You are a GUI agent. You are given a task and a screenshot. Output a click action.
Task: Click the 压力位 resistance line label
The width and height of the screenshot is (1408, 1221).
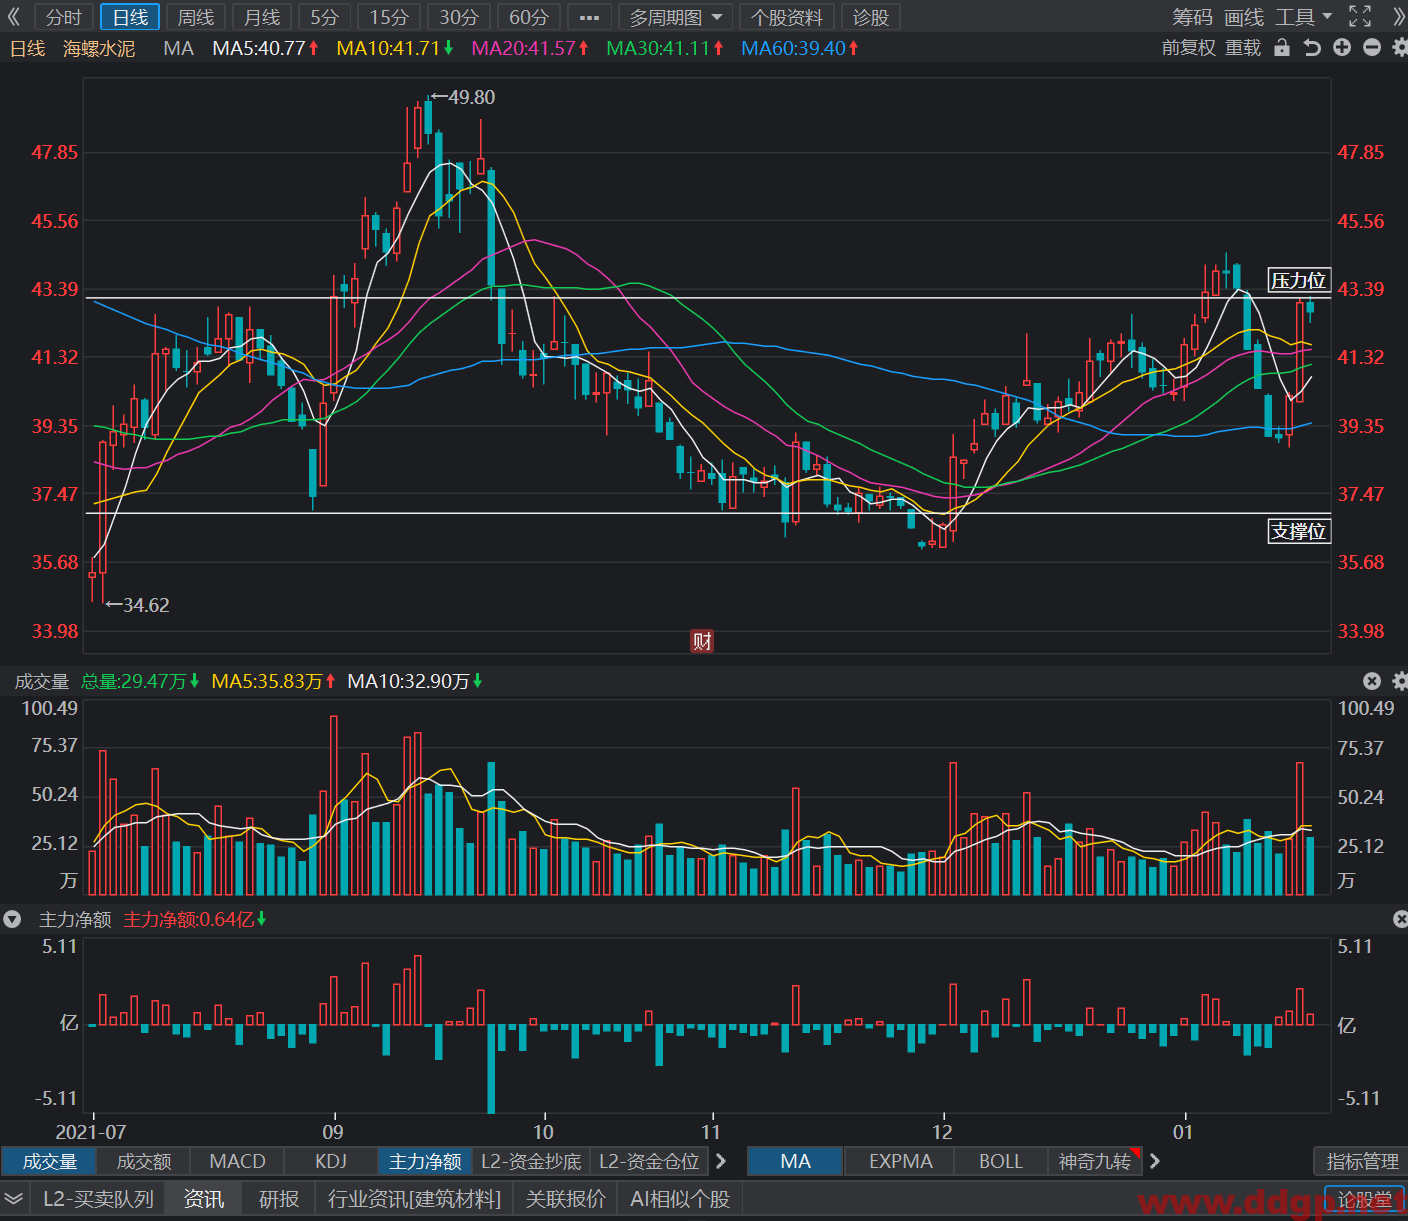click(1299, 280)
